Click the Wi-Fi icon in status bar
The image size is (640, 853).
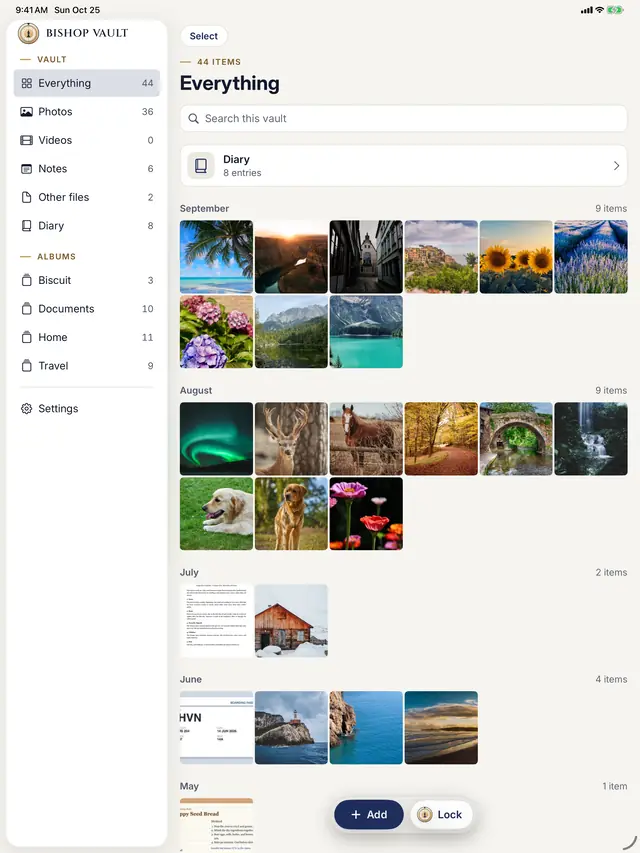tap(600, 10)
